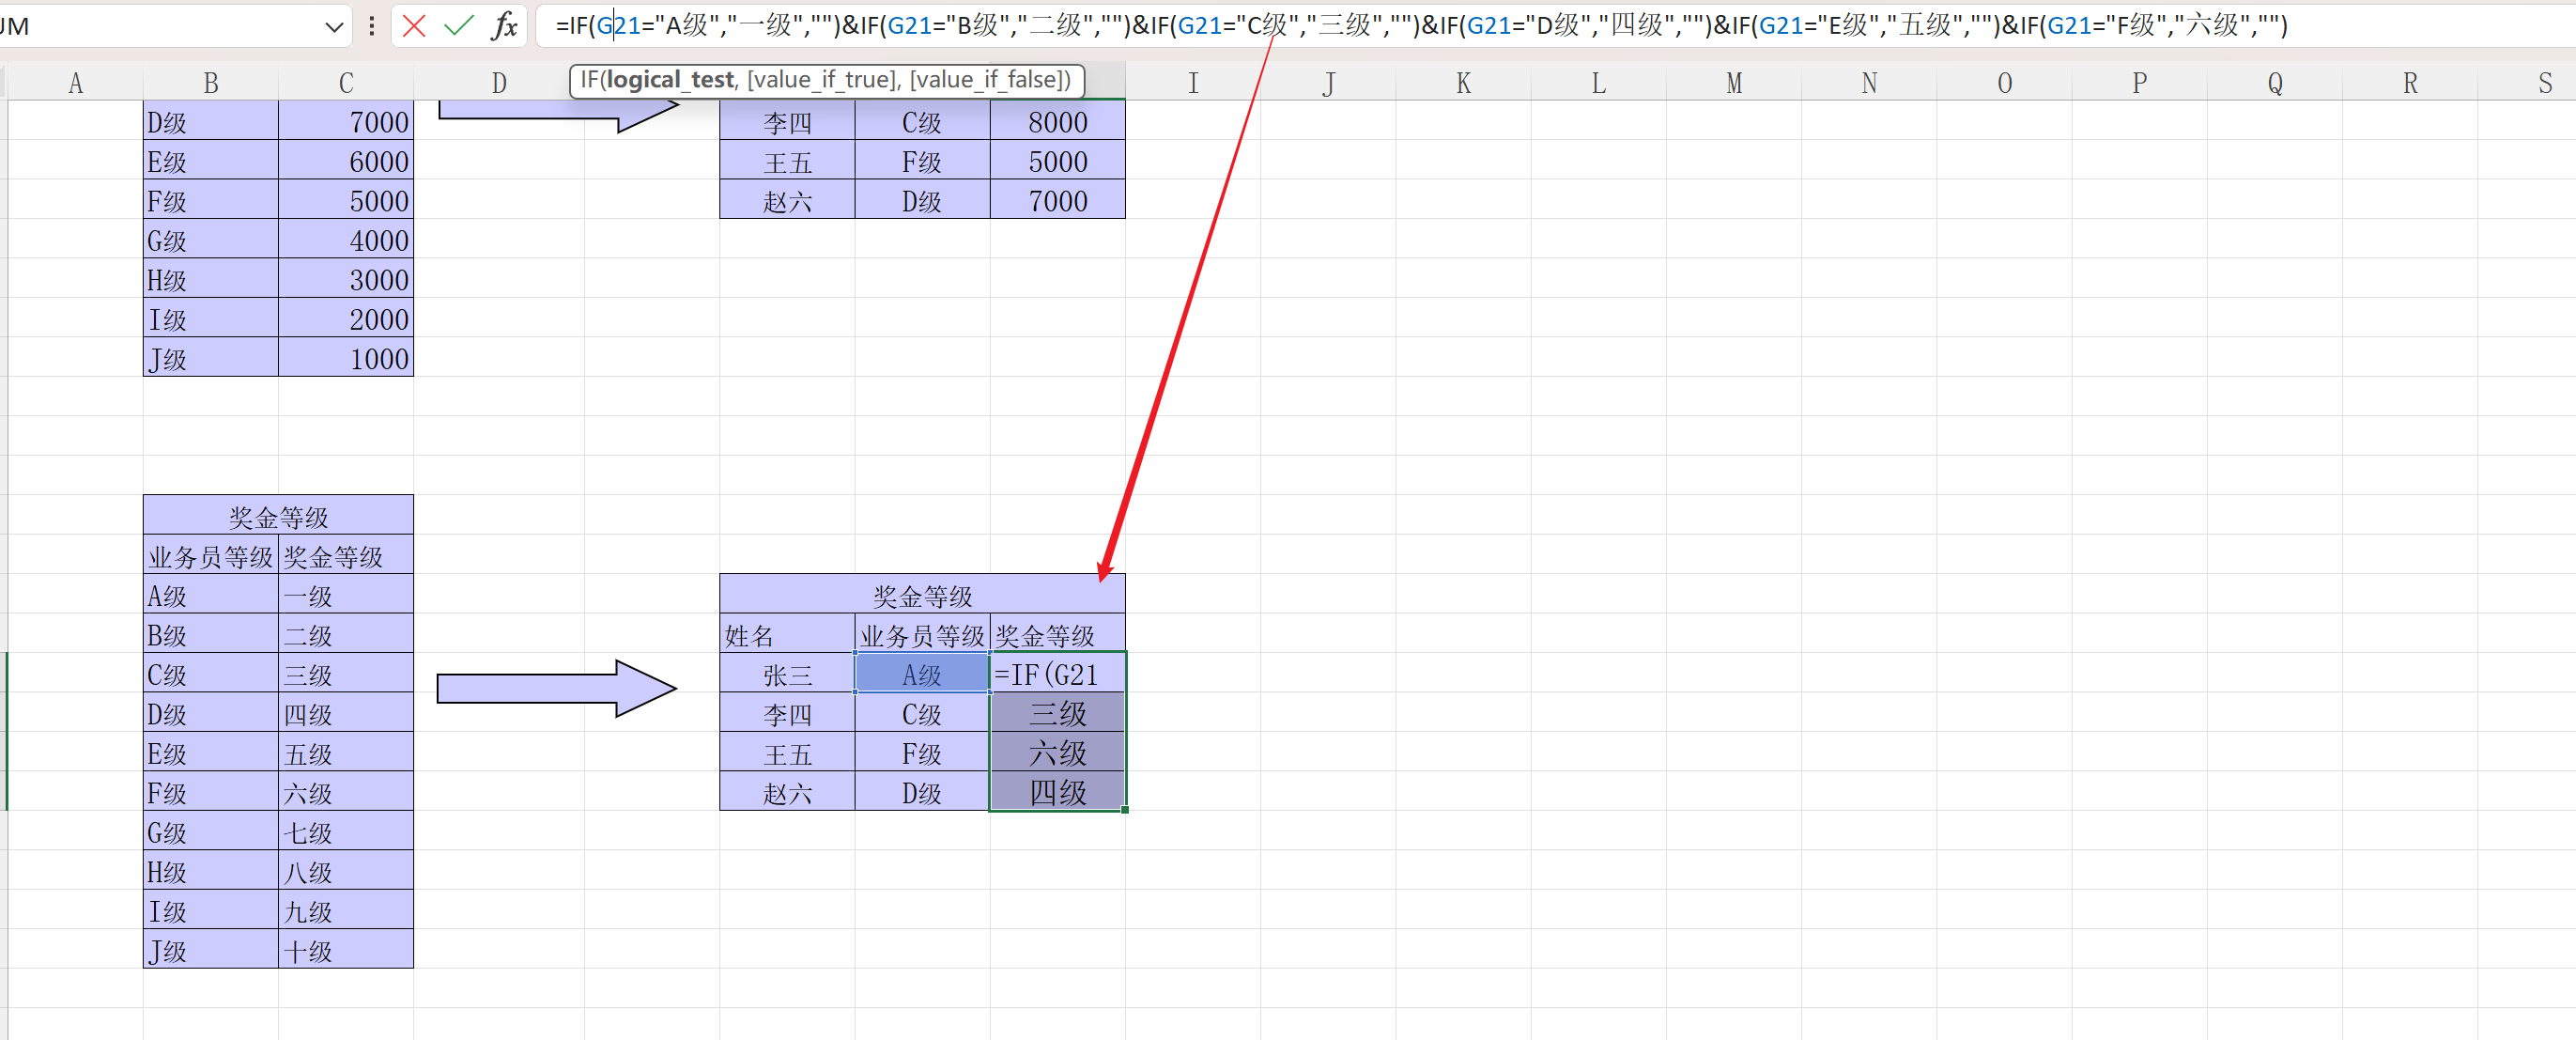Screen dimensions: 2576x1040
Task: Expand the Name Box dropdown arrow
Action: coord(334,27)
